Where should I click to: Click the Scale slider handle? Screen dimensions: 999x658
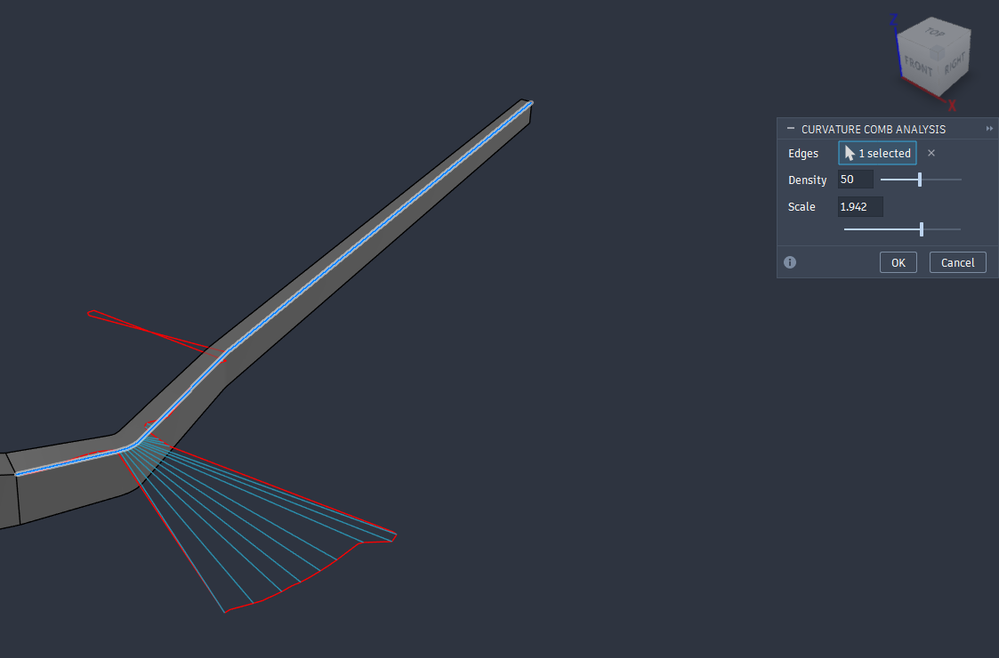click(x=922, y=229)
